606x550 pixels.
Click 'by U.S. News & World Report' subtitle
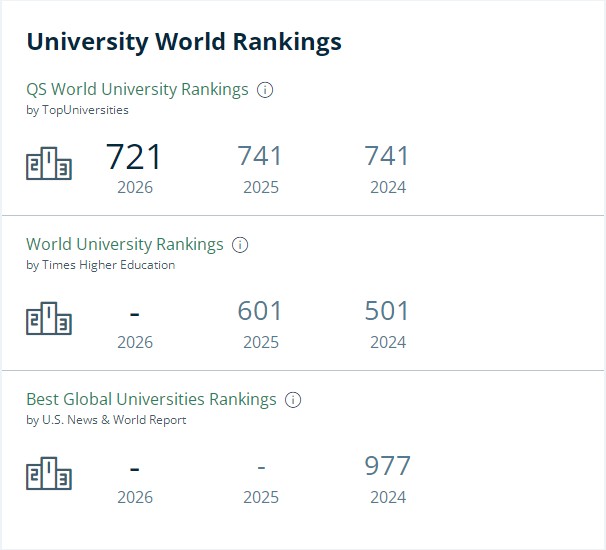[x=106, y=420]
